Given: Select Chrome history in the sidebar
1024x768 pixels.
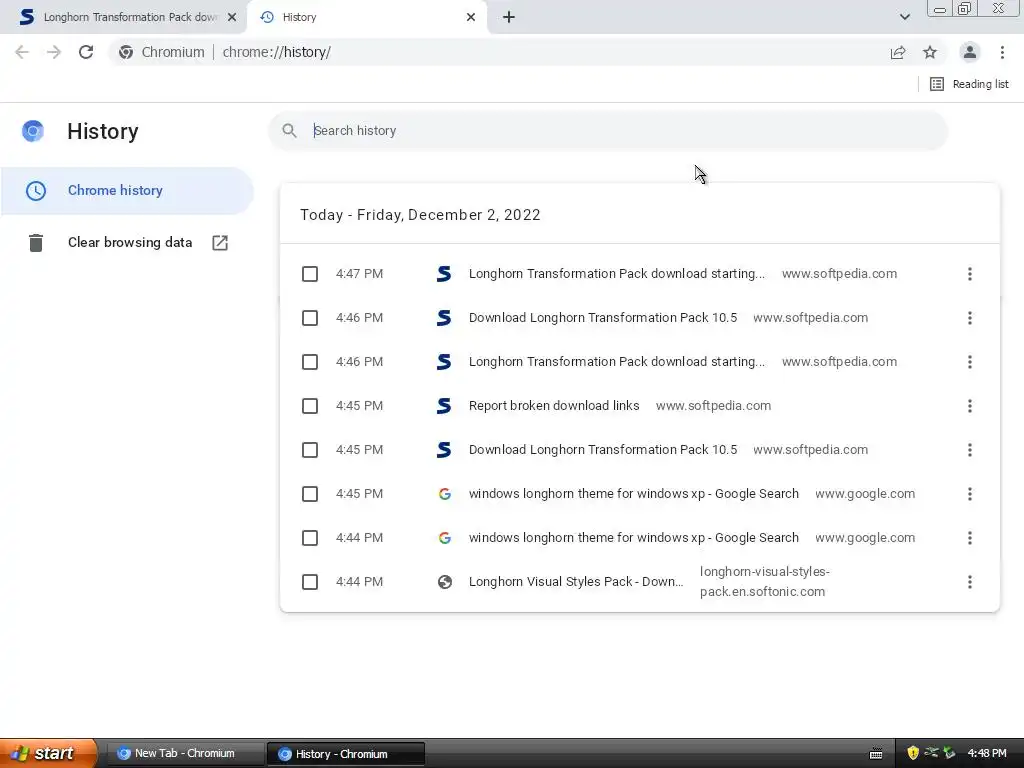Looking at the screenshot, I should click(127, 191).
